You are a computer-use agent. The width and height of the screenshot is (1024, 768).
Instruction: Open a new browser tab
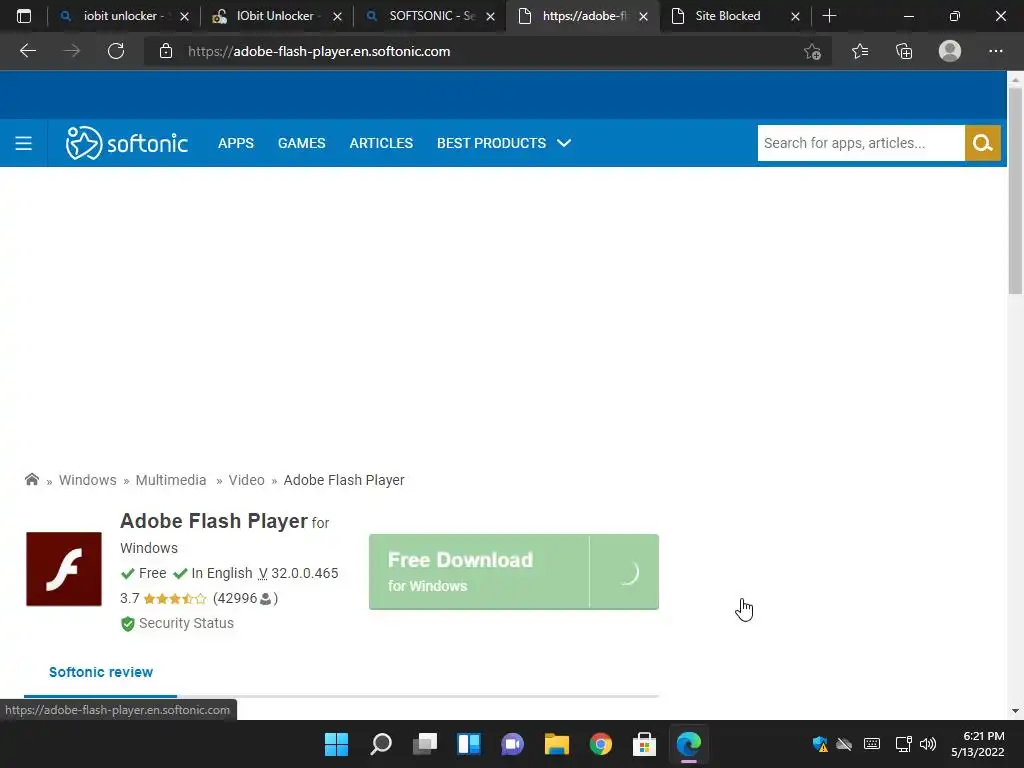[829, 16]
